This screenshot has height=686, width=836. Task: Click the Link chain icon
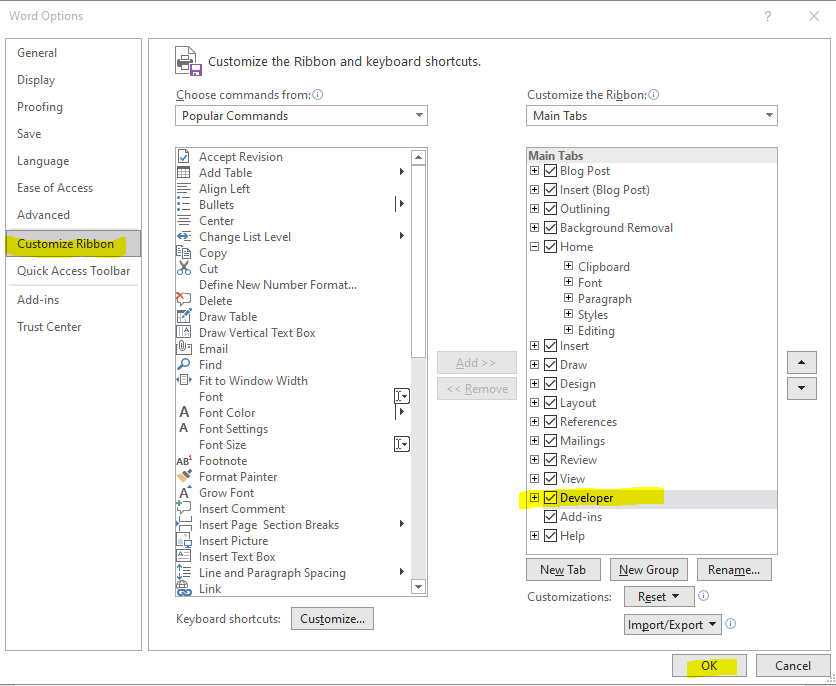pyautogui.click(x=184, y=589)
